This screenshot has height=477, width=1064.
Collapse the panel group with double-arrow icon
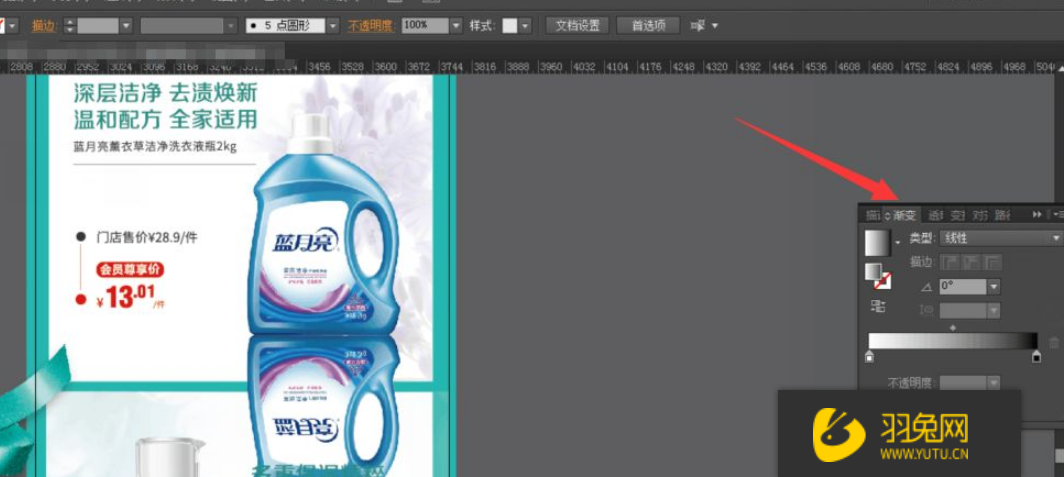[x=1037, y=214]
